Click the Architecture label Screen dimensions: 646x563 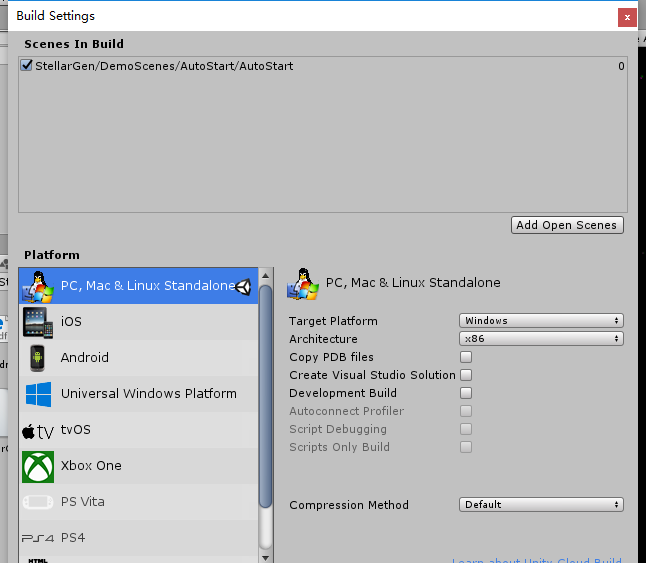click(x=323, y=339)
